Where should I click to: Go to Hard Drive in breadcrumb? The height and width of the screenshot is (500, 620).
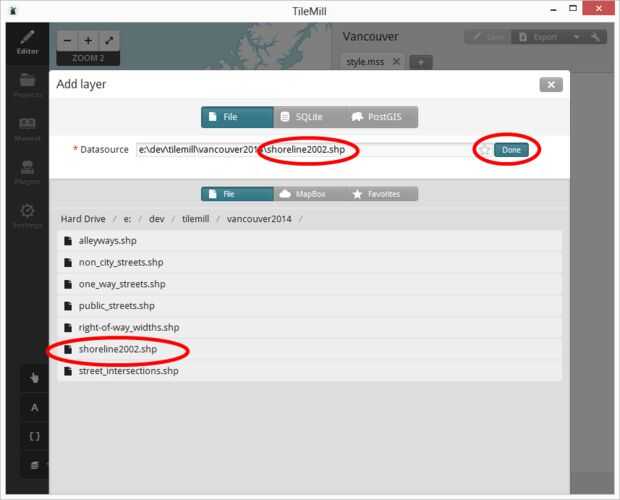pos(83,219)
